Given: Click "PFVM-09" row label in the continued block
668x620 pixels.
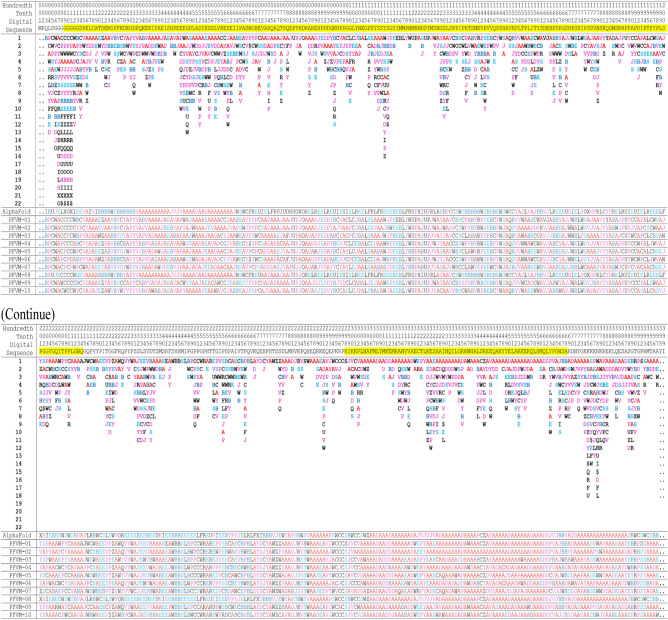Looking at the screenshot, I should tap(20, 606).
